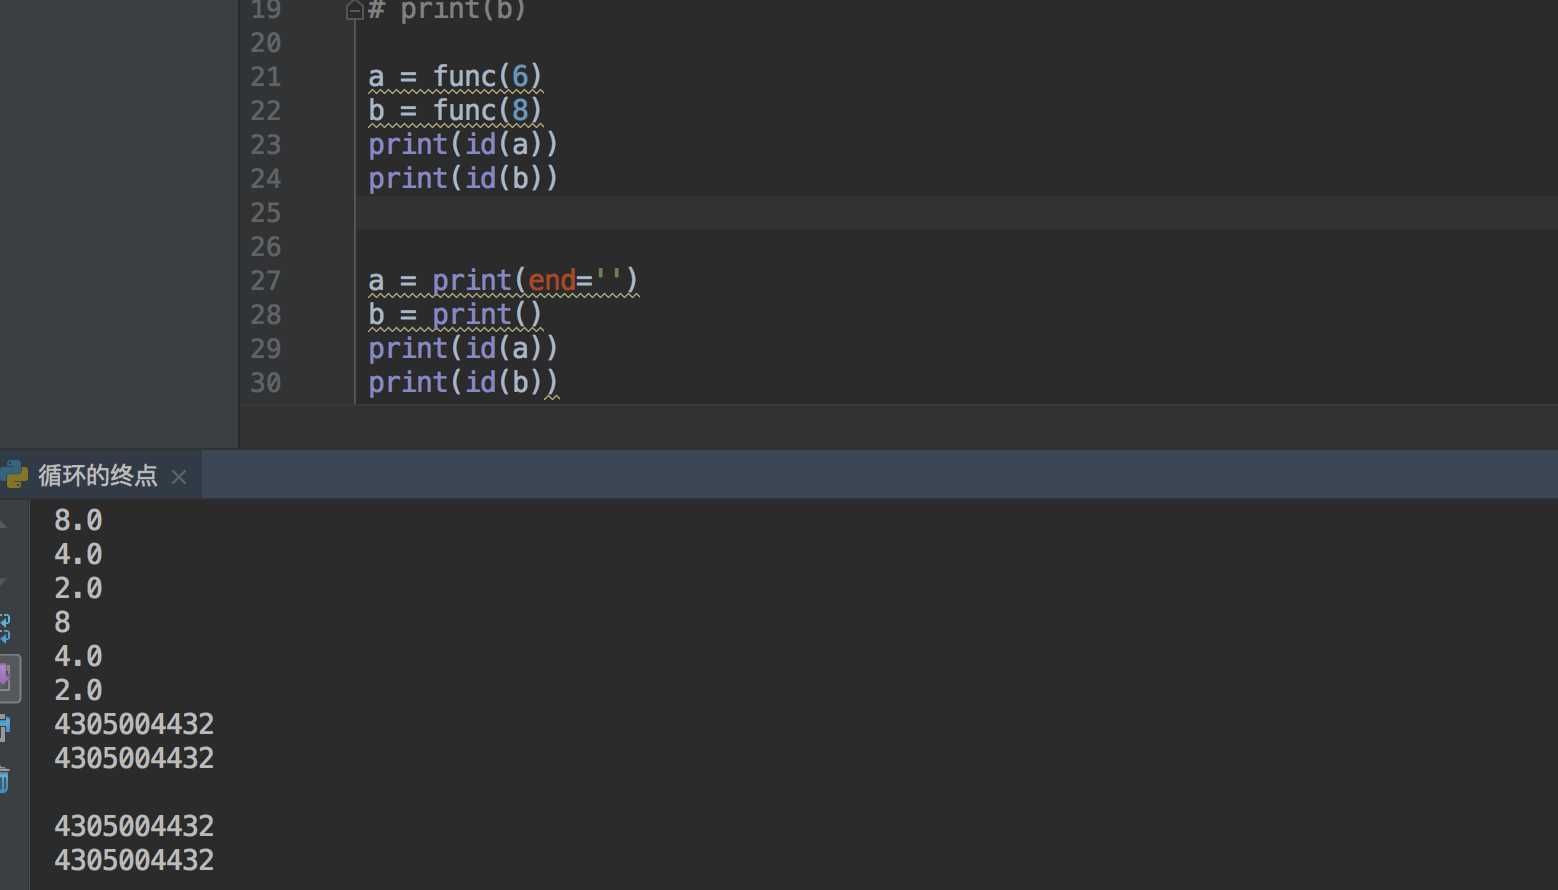Place cursor on 'a = func(6)' line

tap(455, 77)
